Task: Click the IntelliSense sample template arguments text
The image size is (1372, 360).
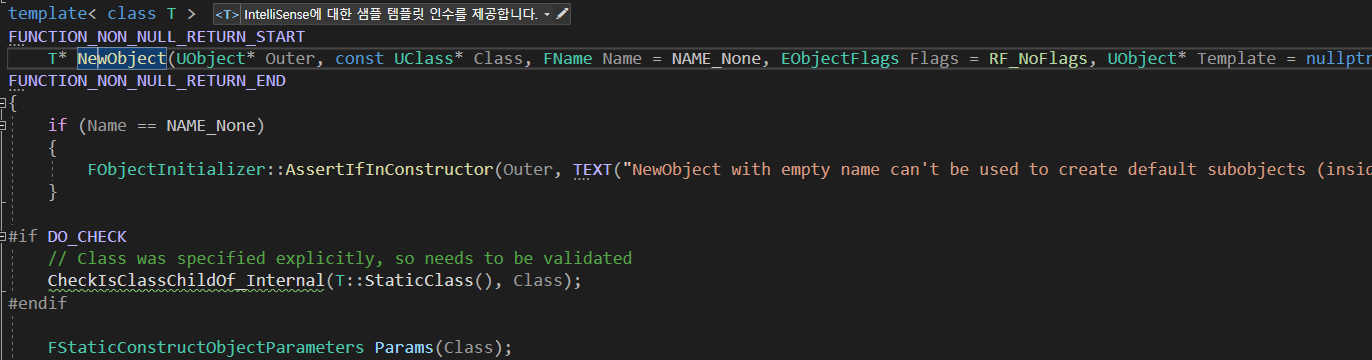Action: click(x=390, y=14)
